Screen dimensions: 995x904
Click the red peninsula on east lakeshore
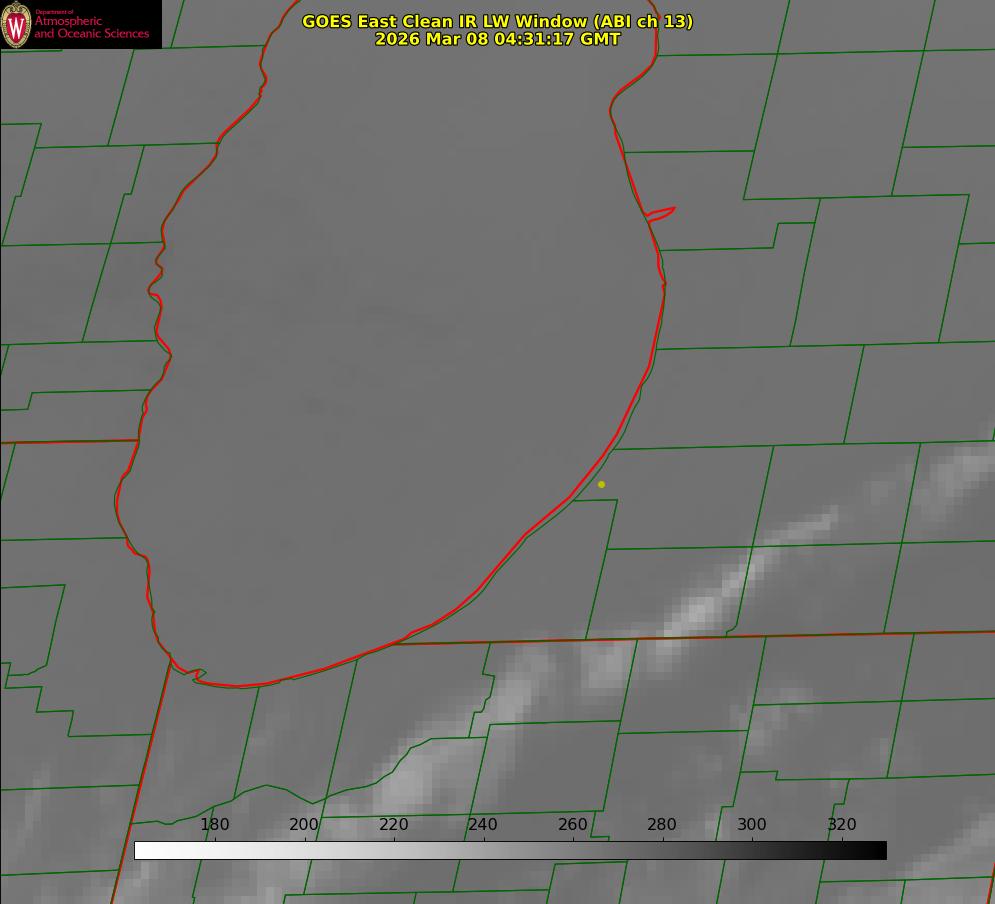click(662, 212)
